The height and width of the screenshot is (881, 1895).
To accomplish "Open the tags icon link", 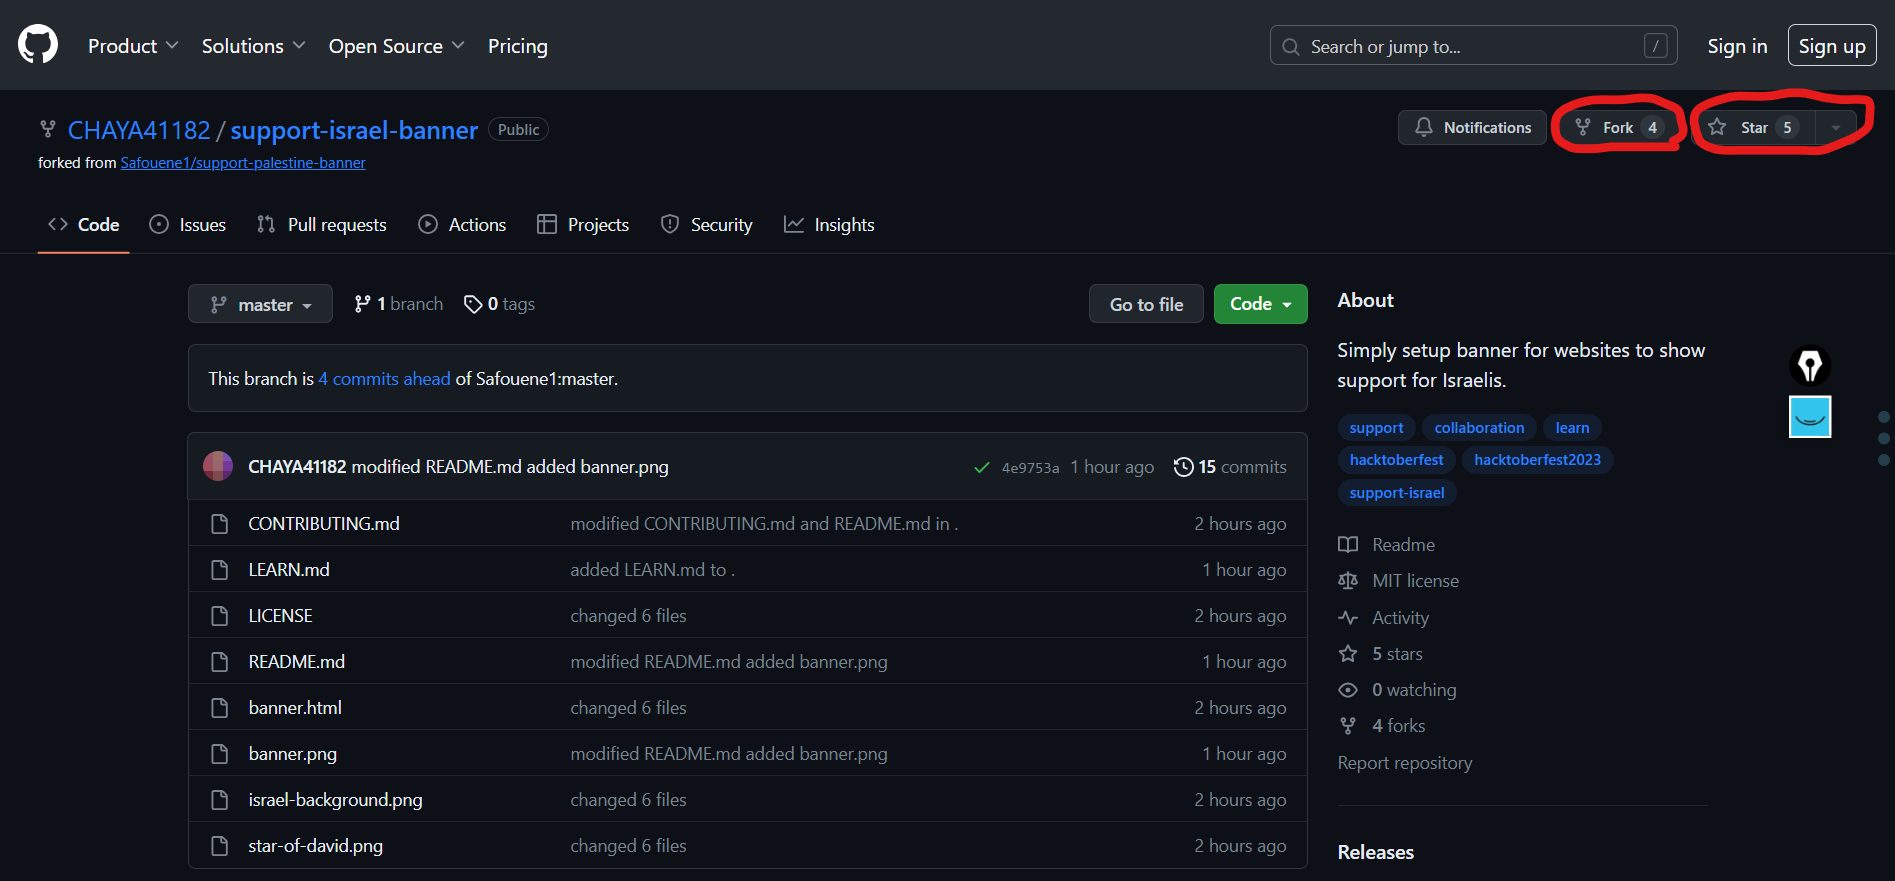I will pyautogui.click(x=473, y=304).
